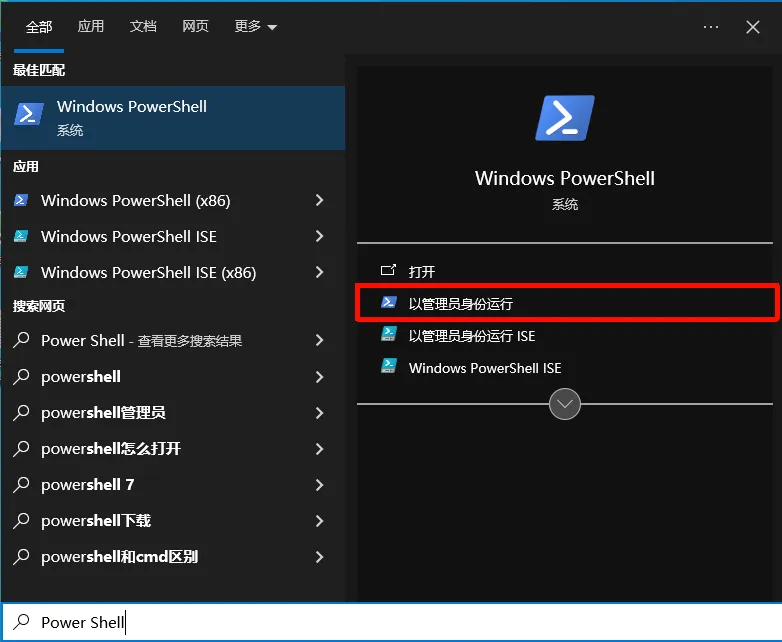Click the Windows PowerShell ISE (x86) icon
Screen dimensions: 782x642
(21, 273)
